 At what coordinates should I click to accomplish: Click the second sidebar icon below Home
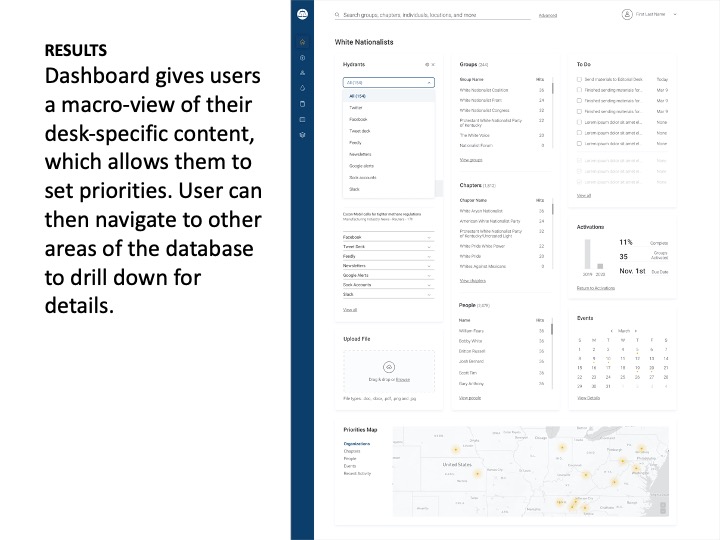(303, 58)
